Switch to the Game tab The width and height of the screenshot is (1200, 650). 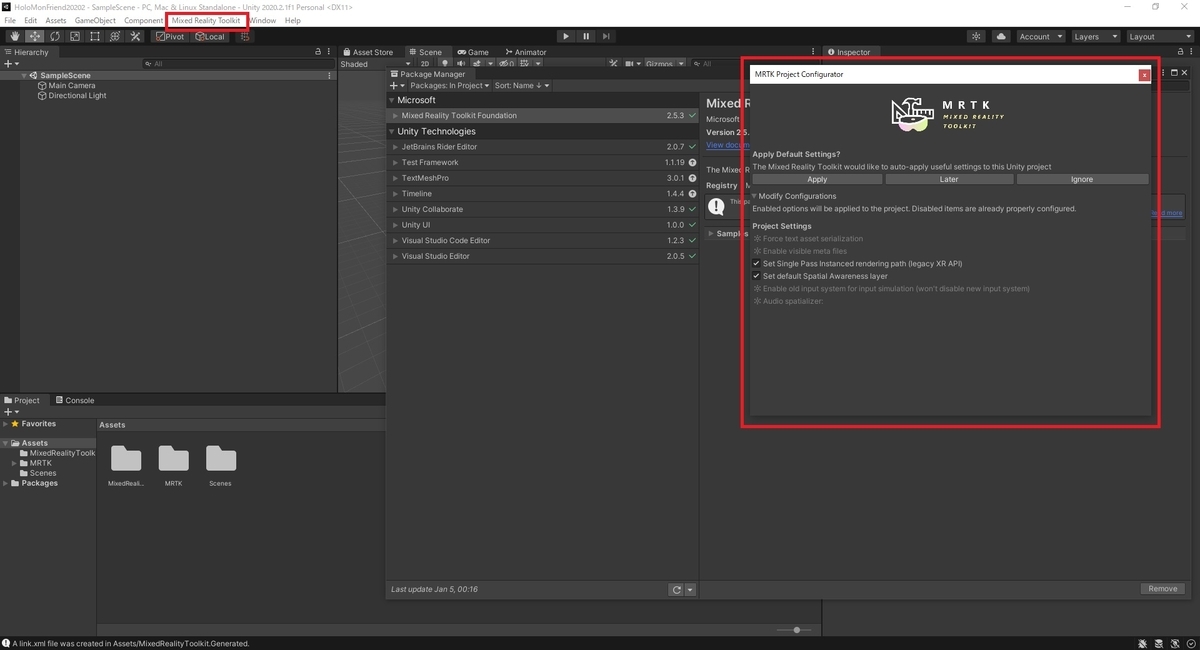[473, 52]
